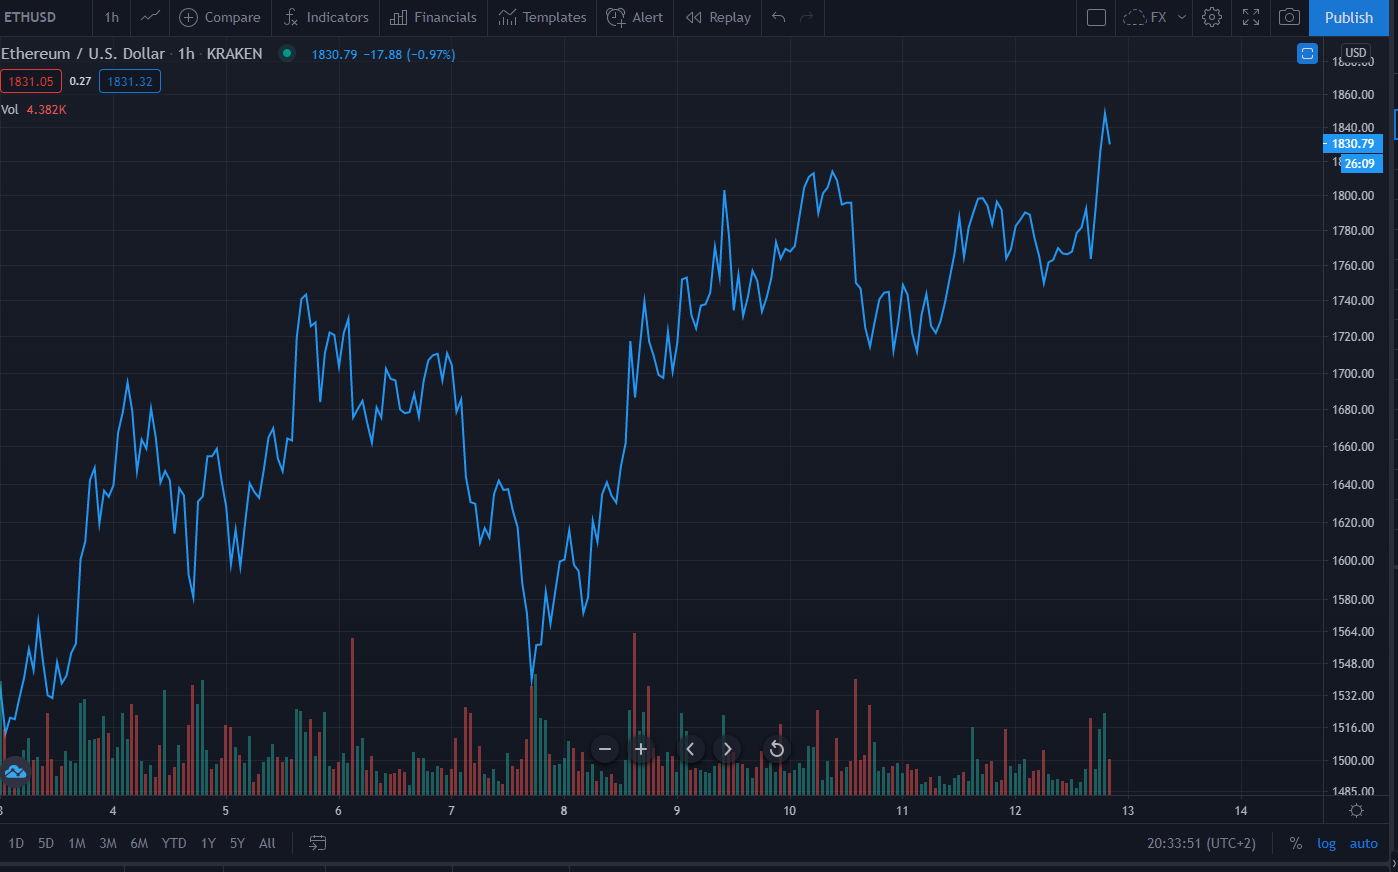This screenshot has height=872, width=1398.
Task: Open the Indicators menu
Action: [x=326, y=17]
